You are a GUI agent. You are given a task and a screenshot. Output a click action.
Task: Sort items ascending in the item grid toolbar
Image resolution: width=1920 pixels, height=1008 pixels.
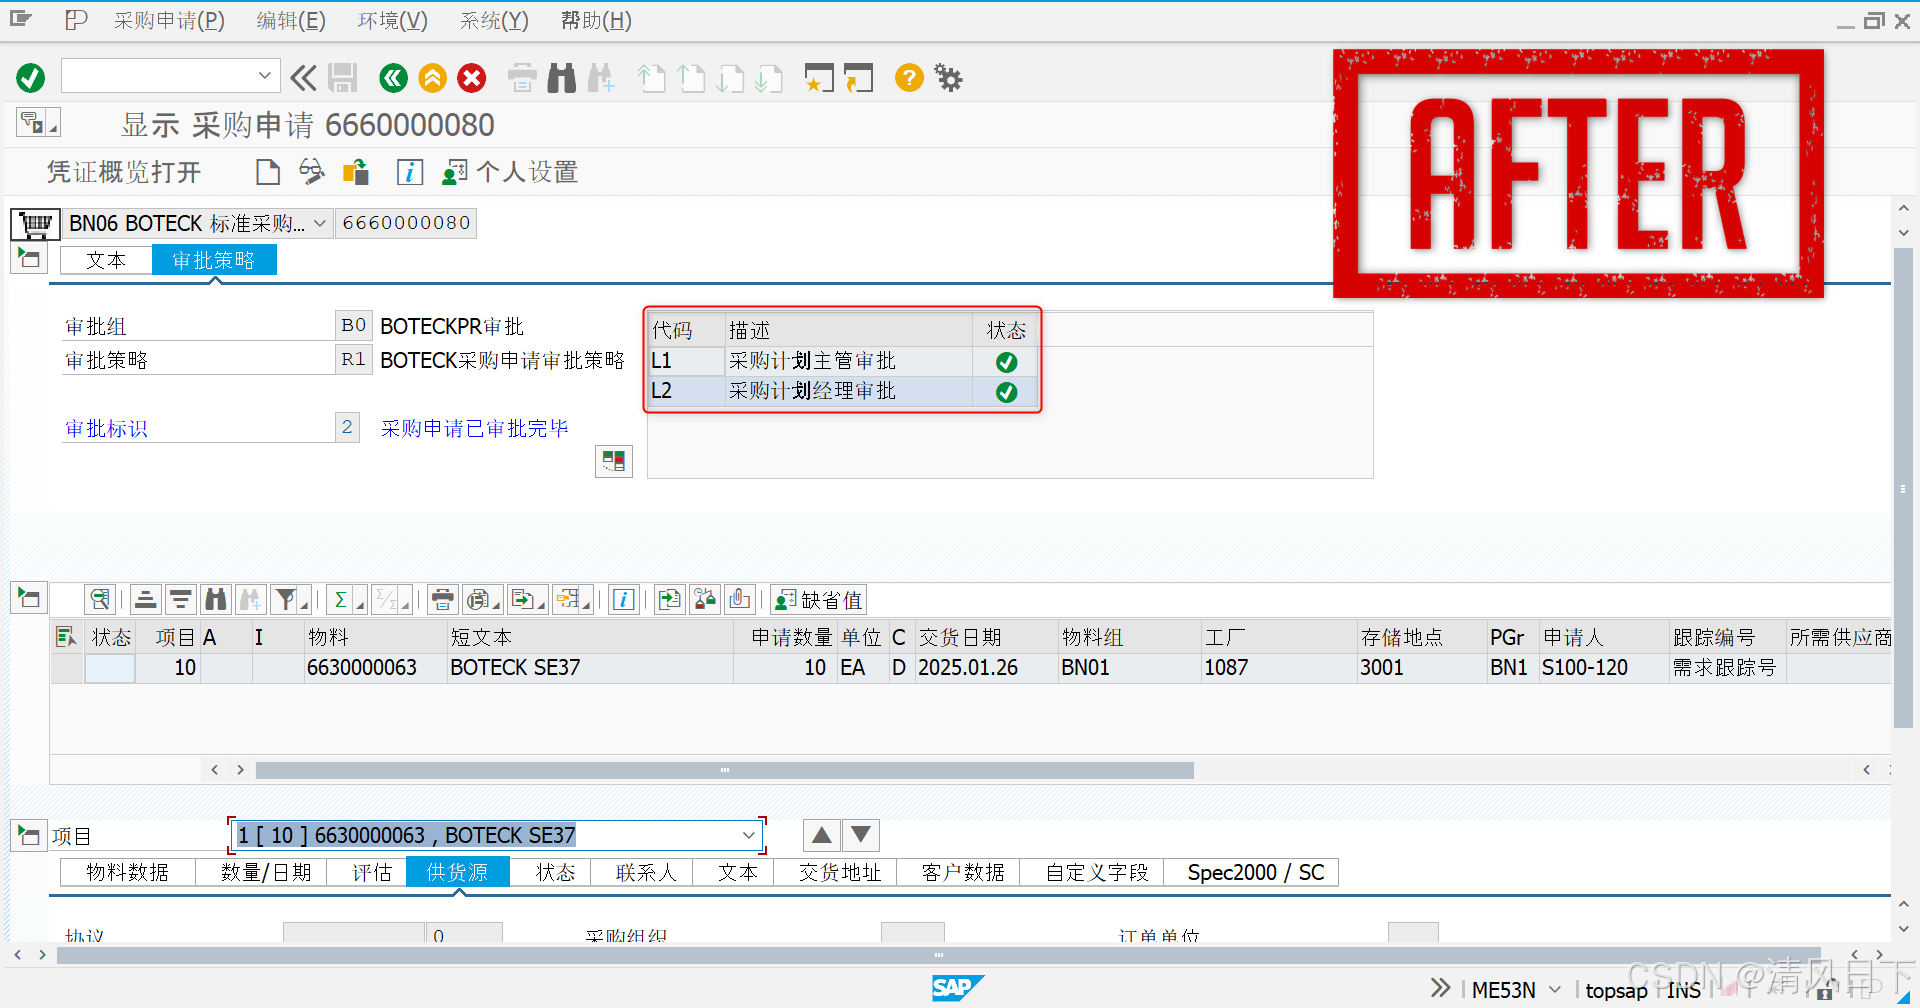point(145,598)
